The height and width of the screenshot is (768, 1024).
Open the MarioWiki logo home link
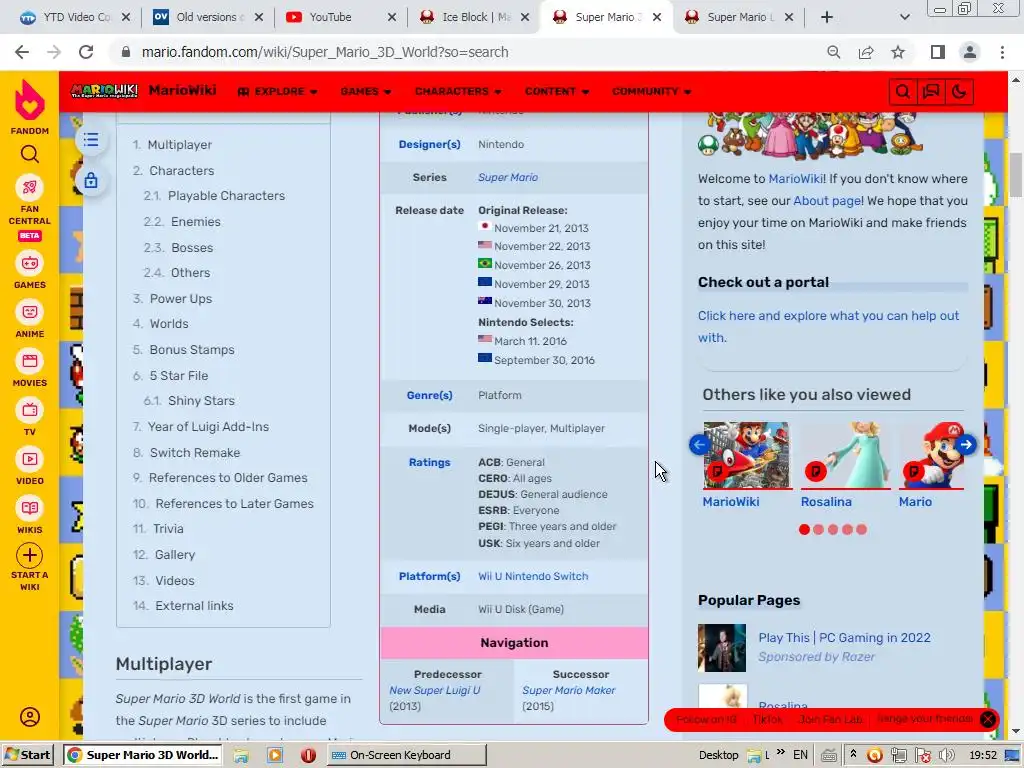pos(104,91)
